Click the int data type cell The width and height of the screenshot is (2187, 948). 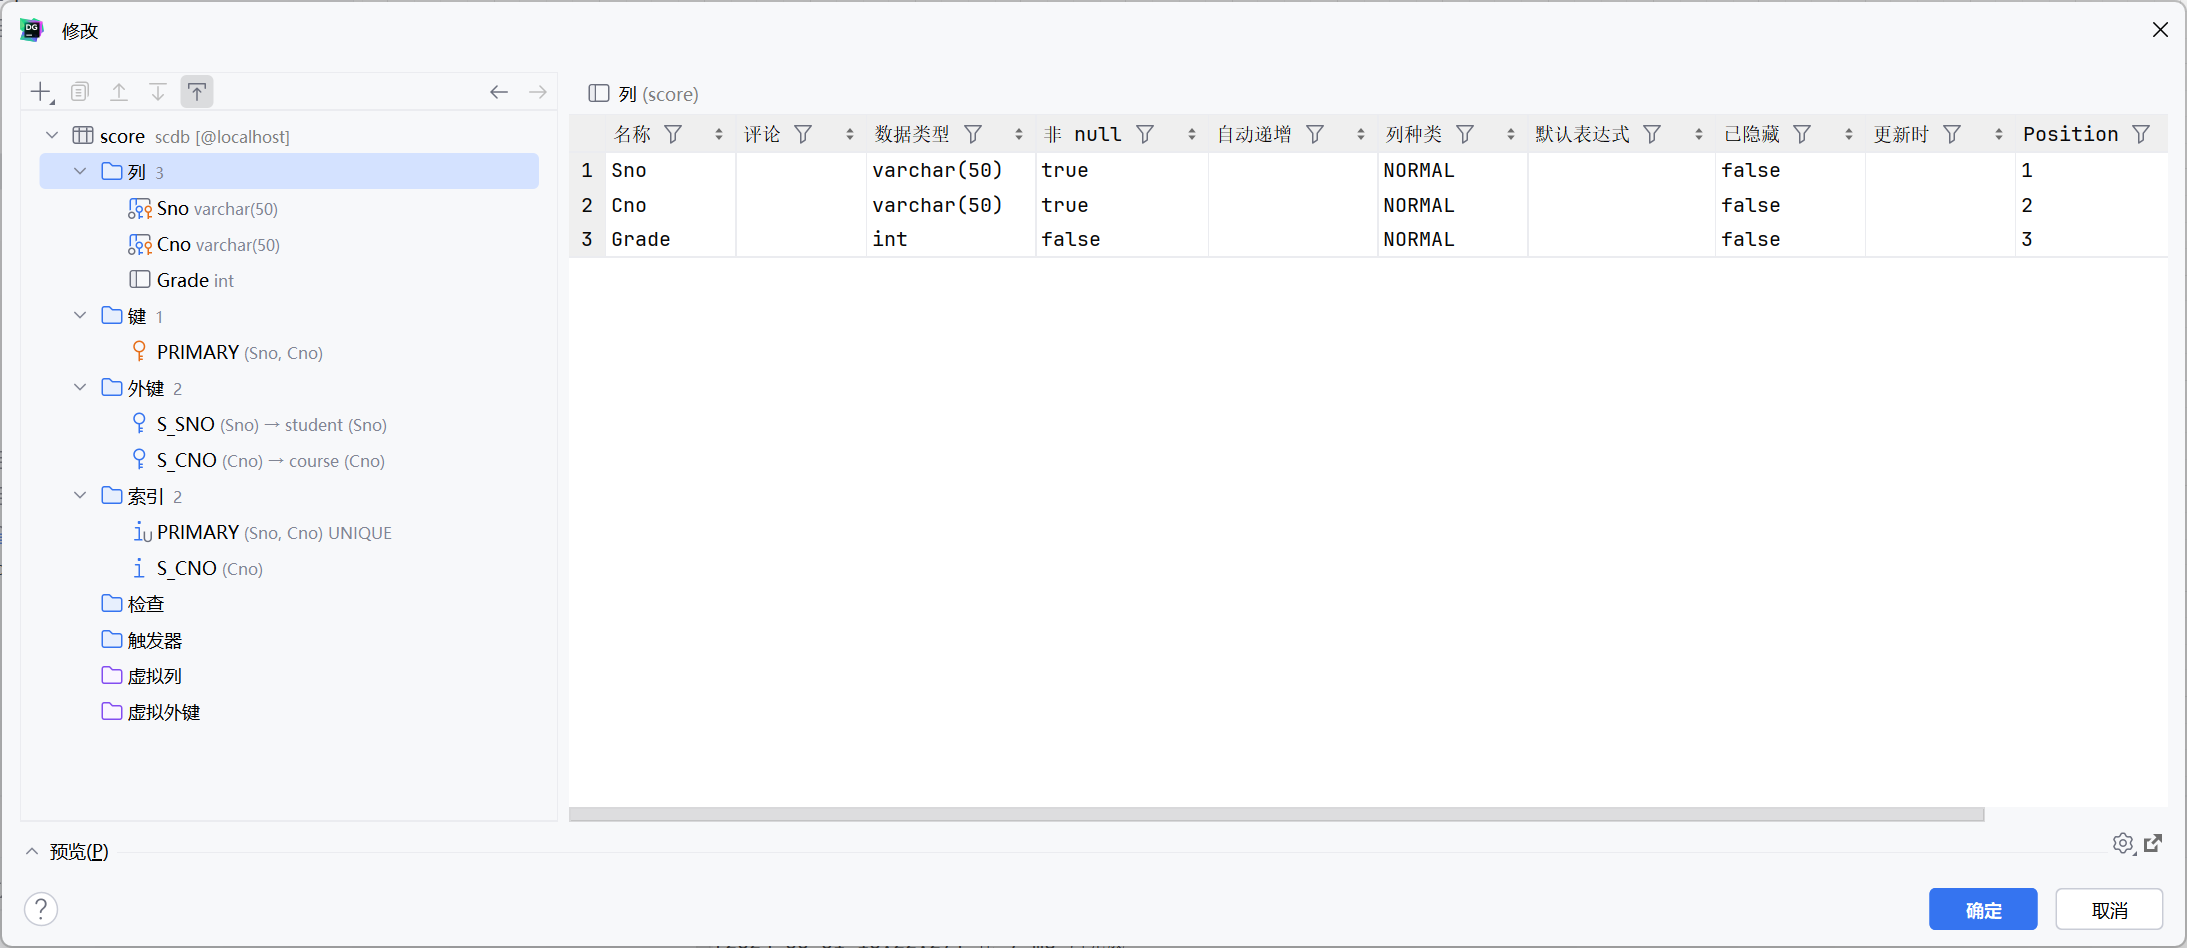pos(951,239)
